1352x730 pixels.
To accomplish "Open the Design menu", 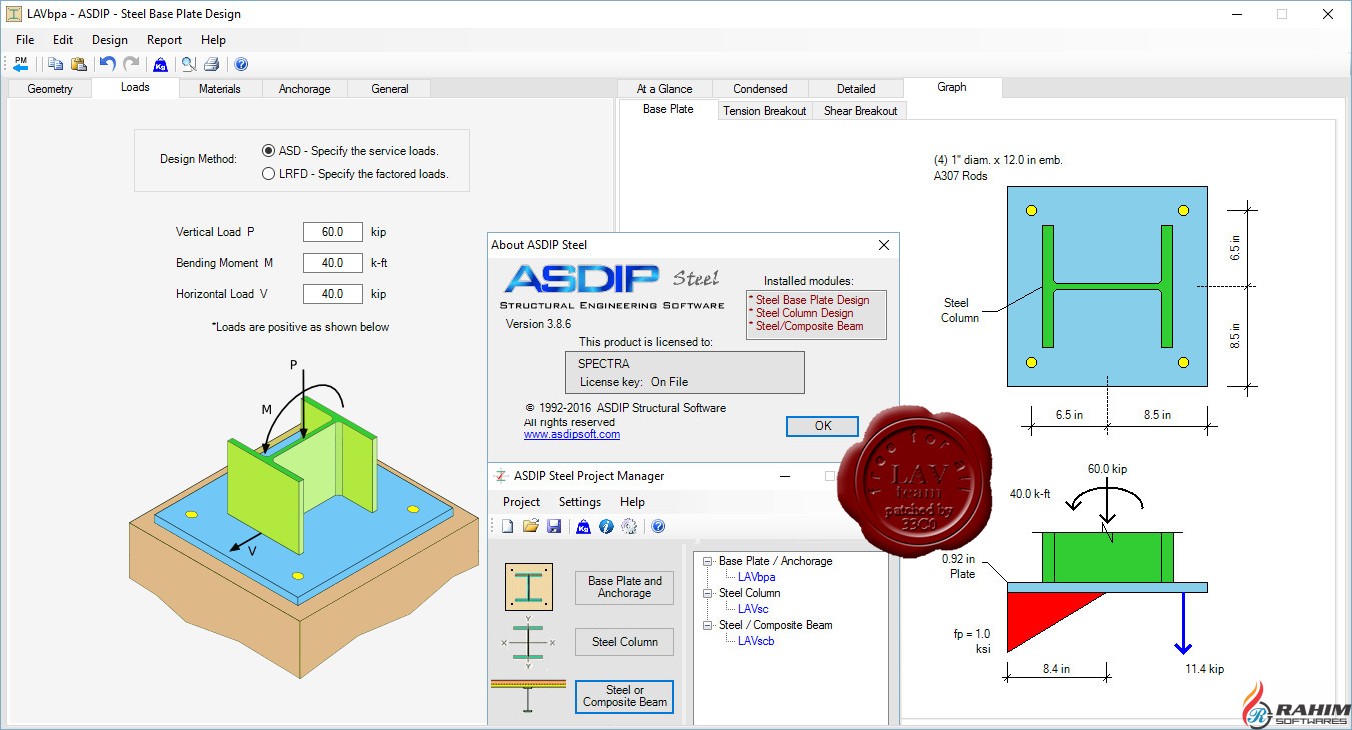I will coord(109,40).
